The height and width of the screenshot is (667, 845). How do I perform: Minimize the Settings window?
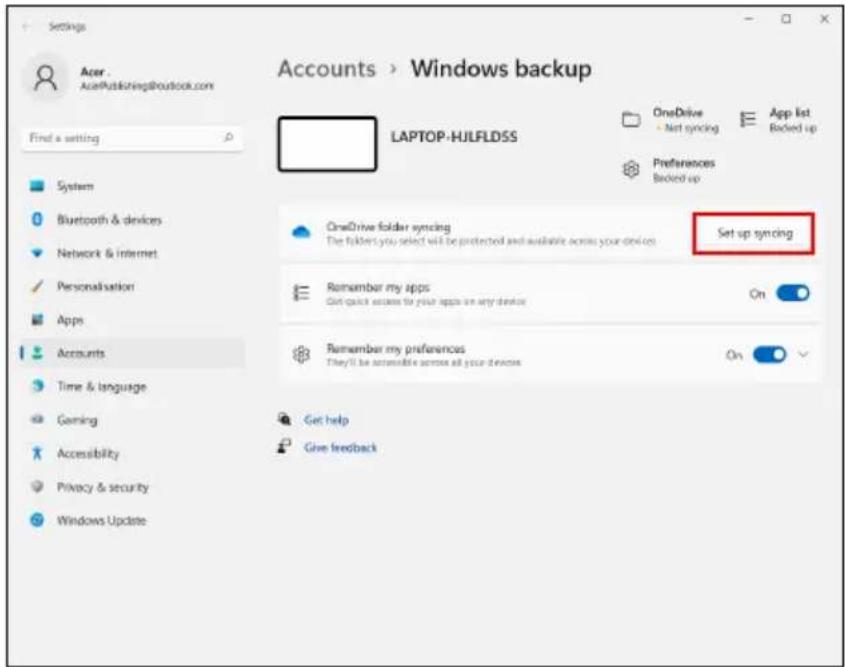pos(749,19)
